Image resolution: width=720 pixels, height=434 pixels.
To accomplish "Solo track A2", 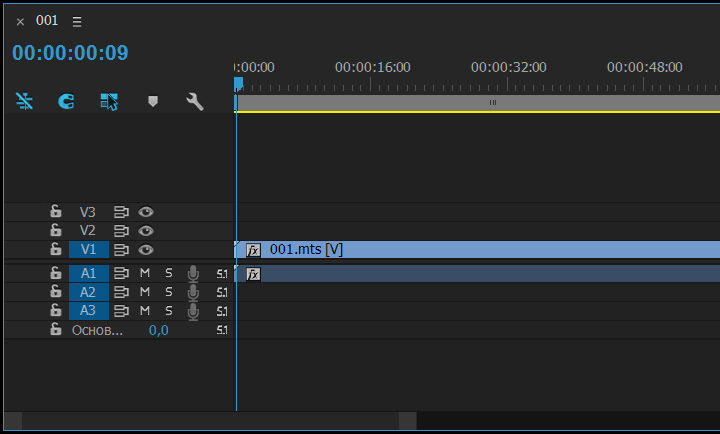I will (x=169, y=292).
